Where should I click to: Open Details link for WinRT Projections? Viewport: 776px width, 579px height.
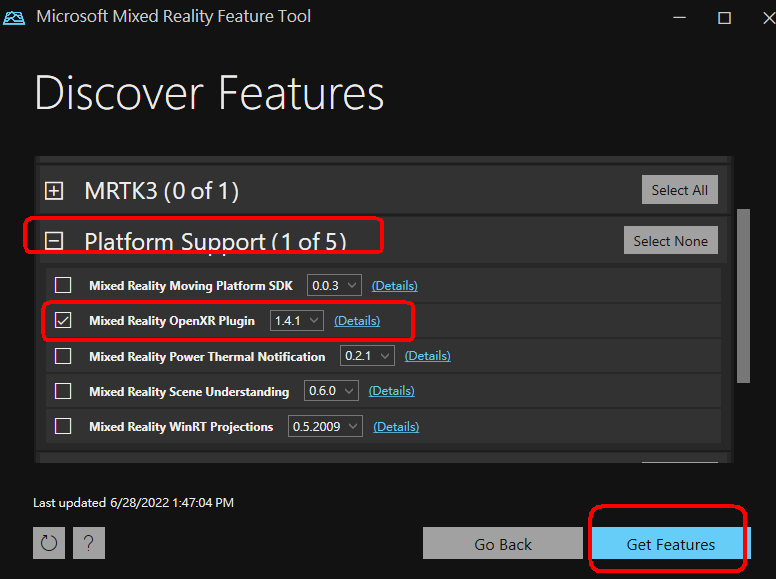(x=396, y=427)
